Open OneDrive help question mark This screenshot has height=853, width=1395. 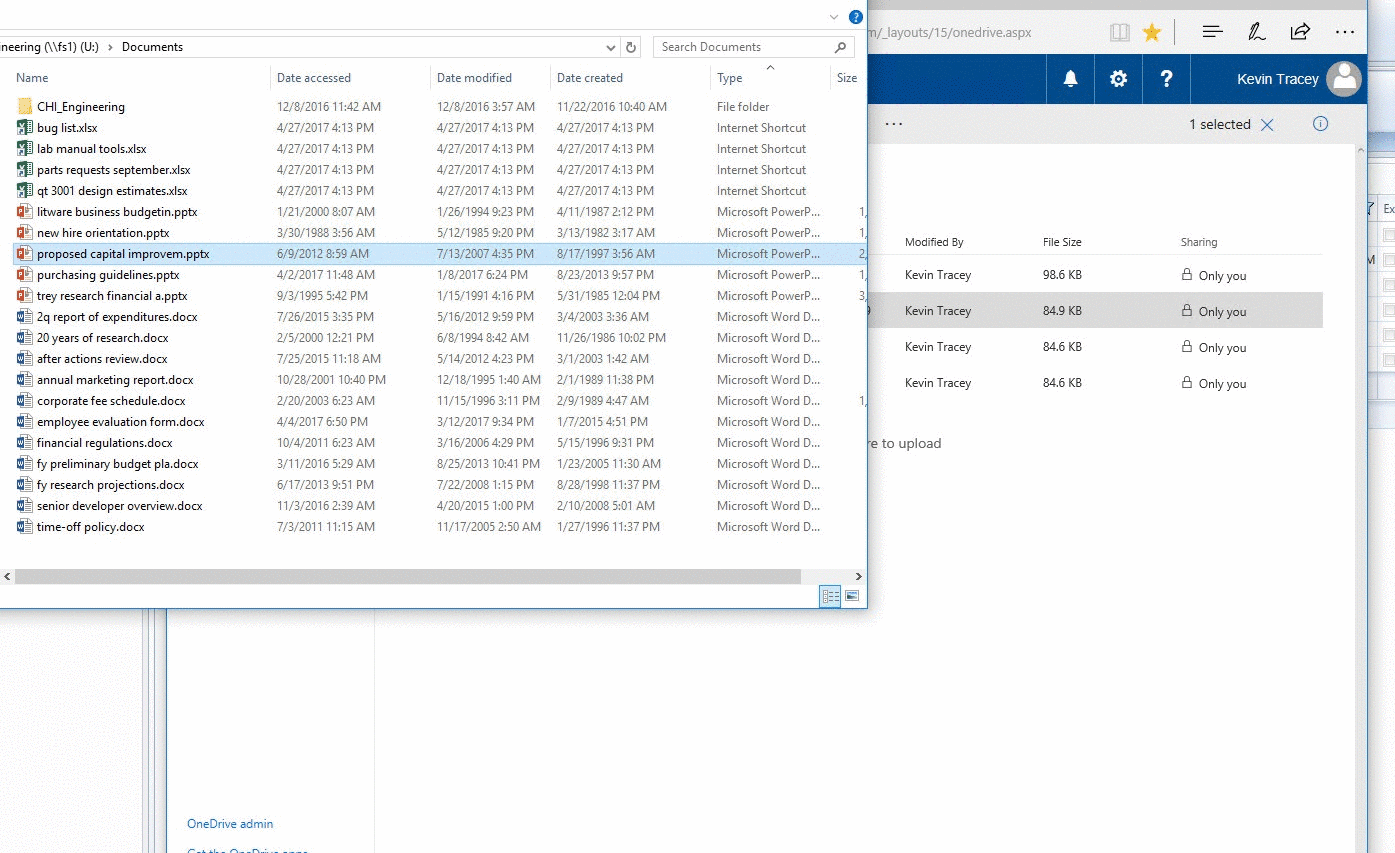click(x=1167, y=79)
